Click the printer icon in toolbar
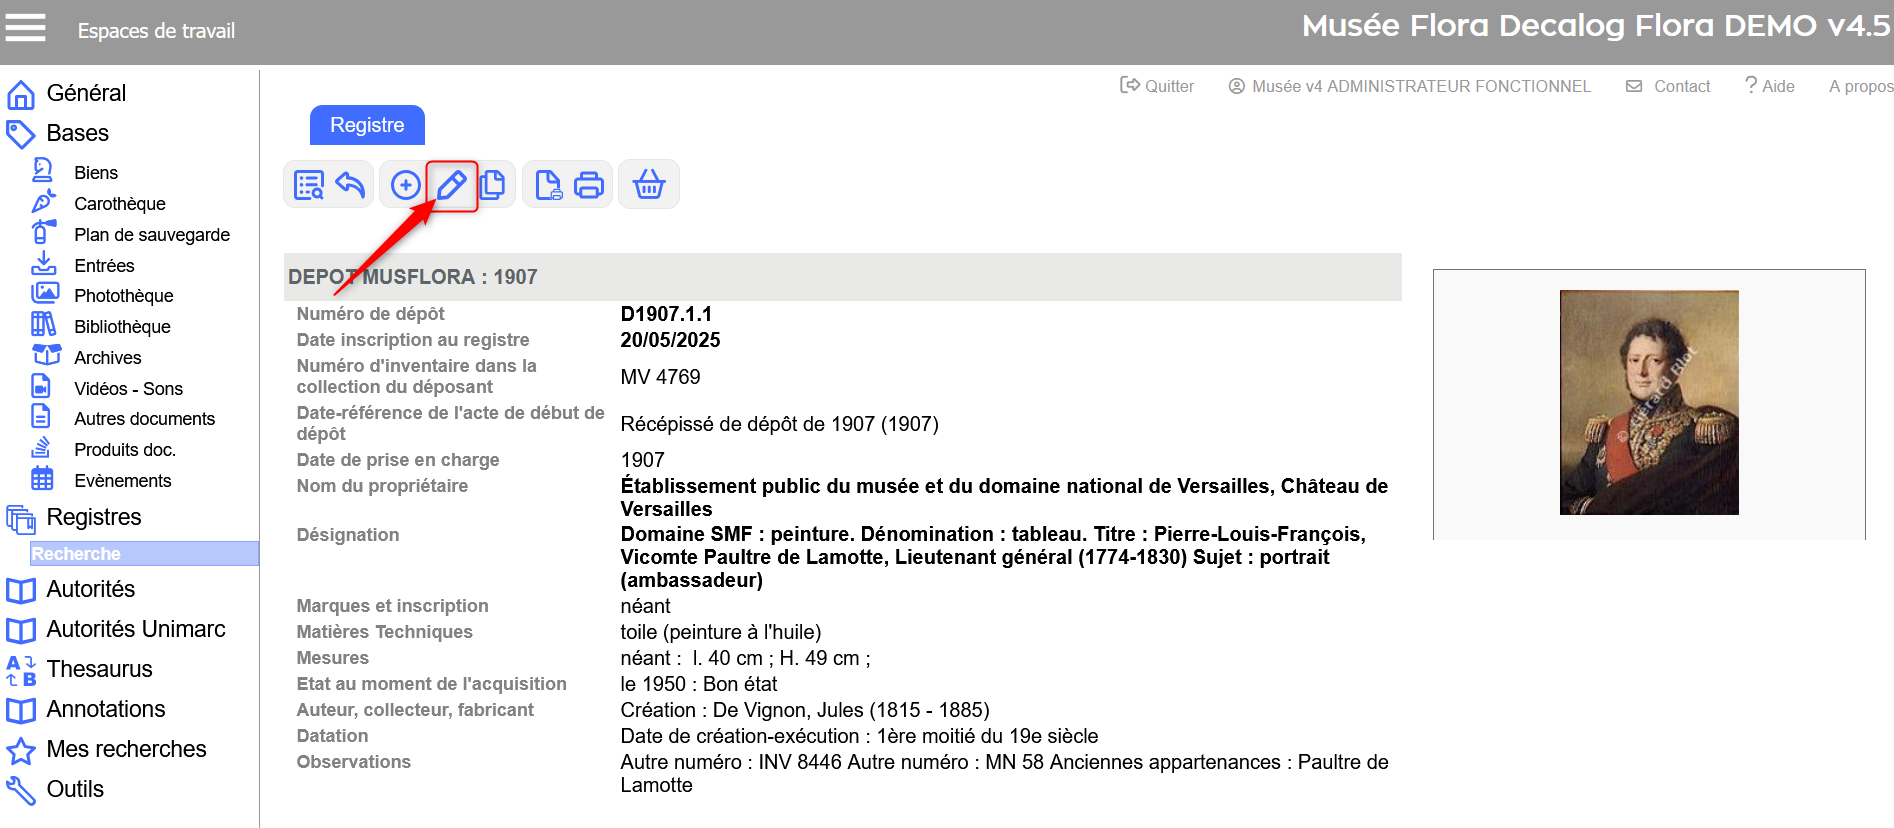The height and width of the screenshot is (828, 1894). pyautogui.click(x=589, y=185)
